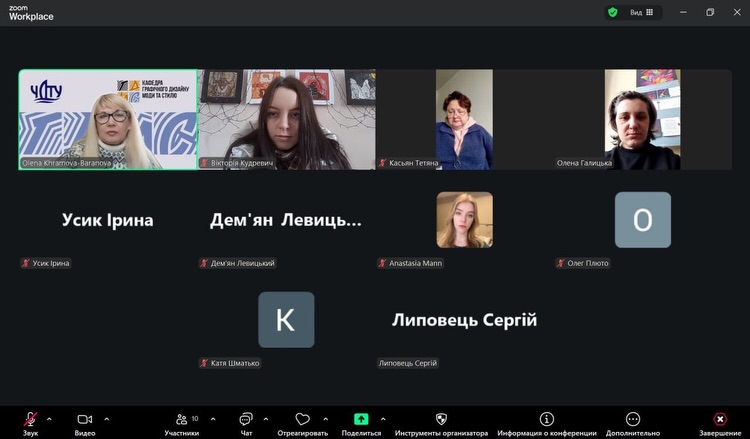Screen dimensions: 750x439
Task: Expand audio options arrow next to Звук
Action: click(49, 419)
